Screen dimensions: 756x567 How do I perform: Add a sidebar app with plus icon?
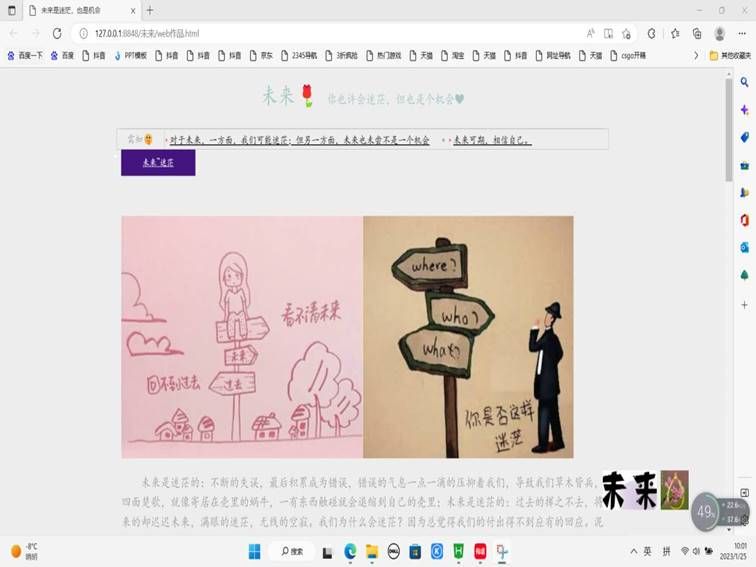[x=744, y=304]
